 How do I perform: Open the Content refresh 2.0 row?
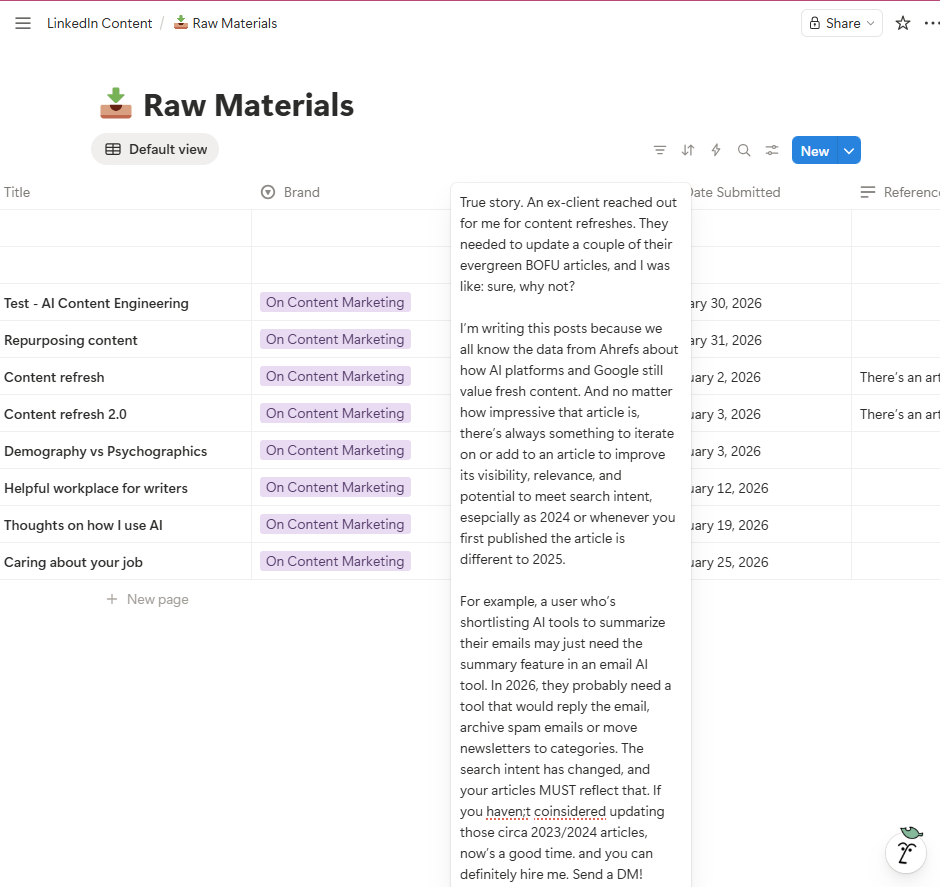pyautogui.click(x=65, y=414)
